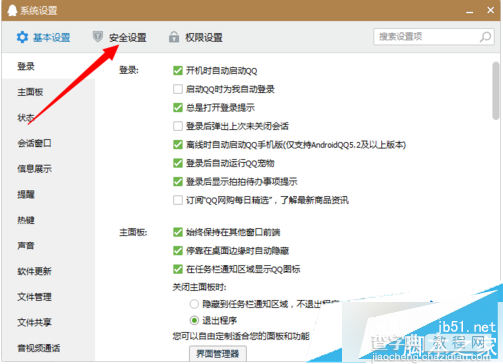Viewport: 503px width, 364px height.
Task: Close the 系统设置 window
Action: [x=490, y=10]
